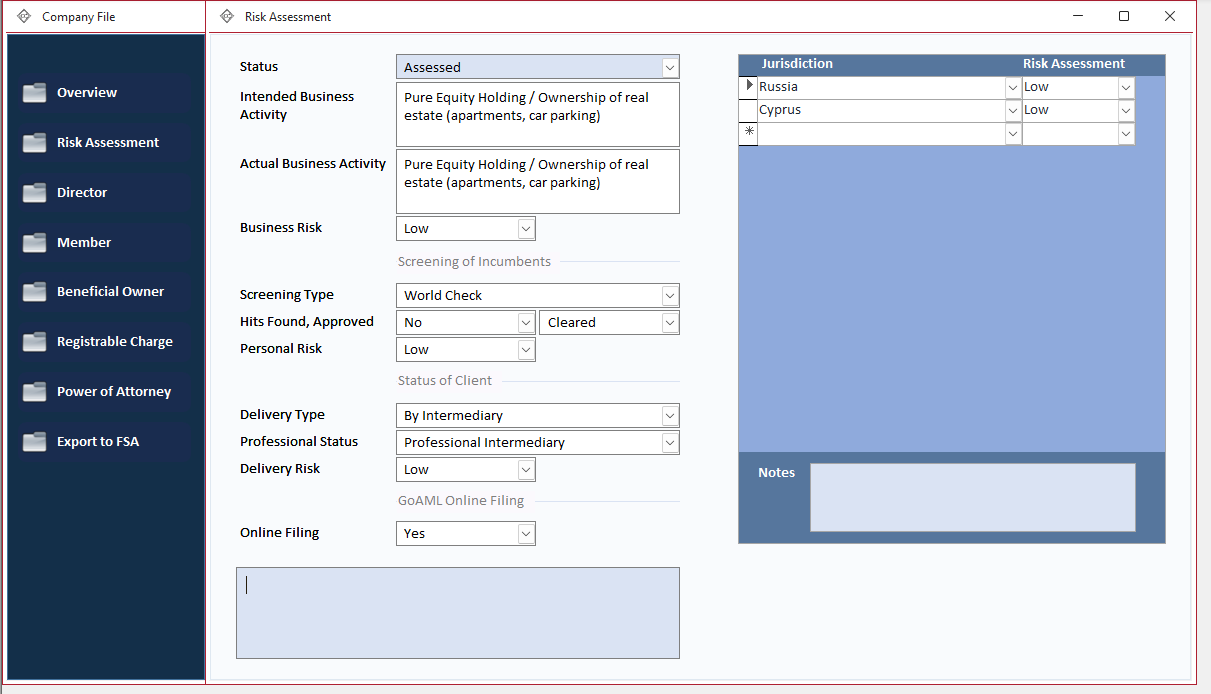Click inside the Notes text area
The height and width of the screenshot is (694, 1211).
pyautogui.click(x=972, y=497)
